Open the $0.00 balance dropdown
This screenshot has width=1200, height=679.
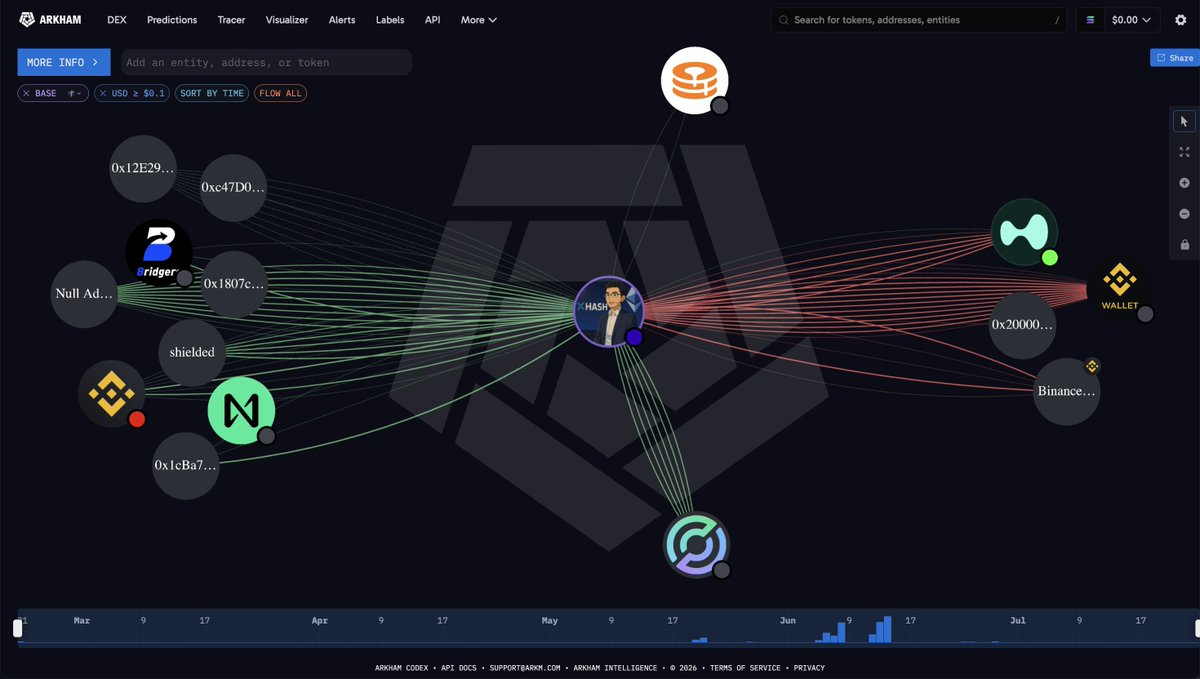1134,19
